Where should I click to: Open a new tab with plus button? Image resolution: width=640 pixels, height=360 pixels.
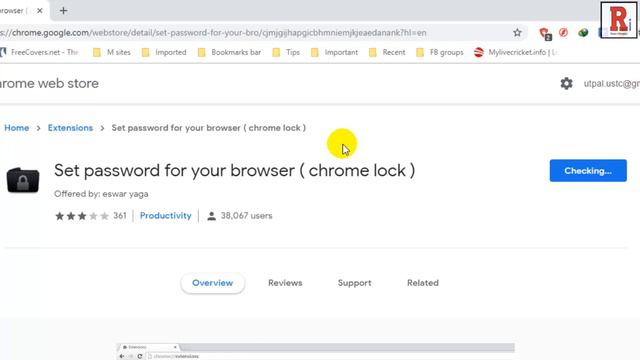pyautogui.click(x=63, y=11)
